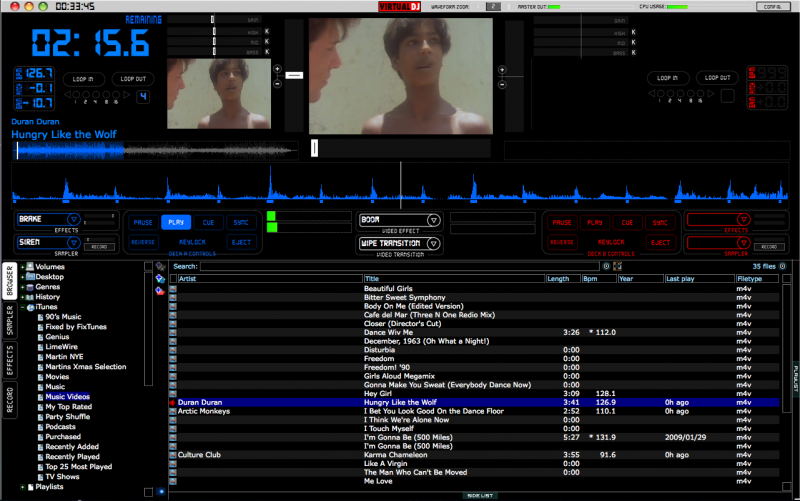Click deck A loop shrink left arrow
The width and height of the screenshot is (800, 501).
67,95
